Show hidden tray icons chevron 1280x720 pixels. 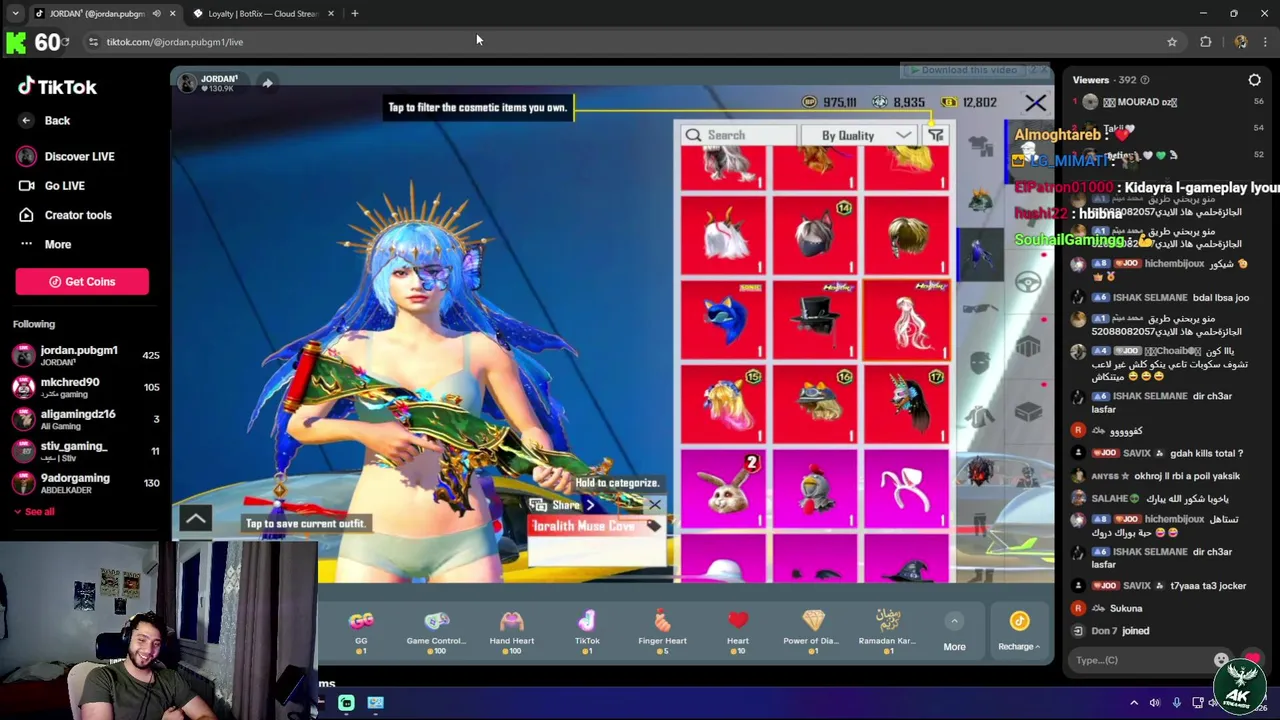1133,703
